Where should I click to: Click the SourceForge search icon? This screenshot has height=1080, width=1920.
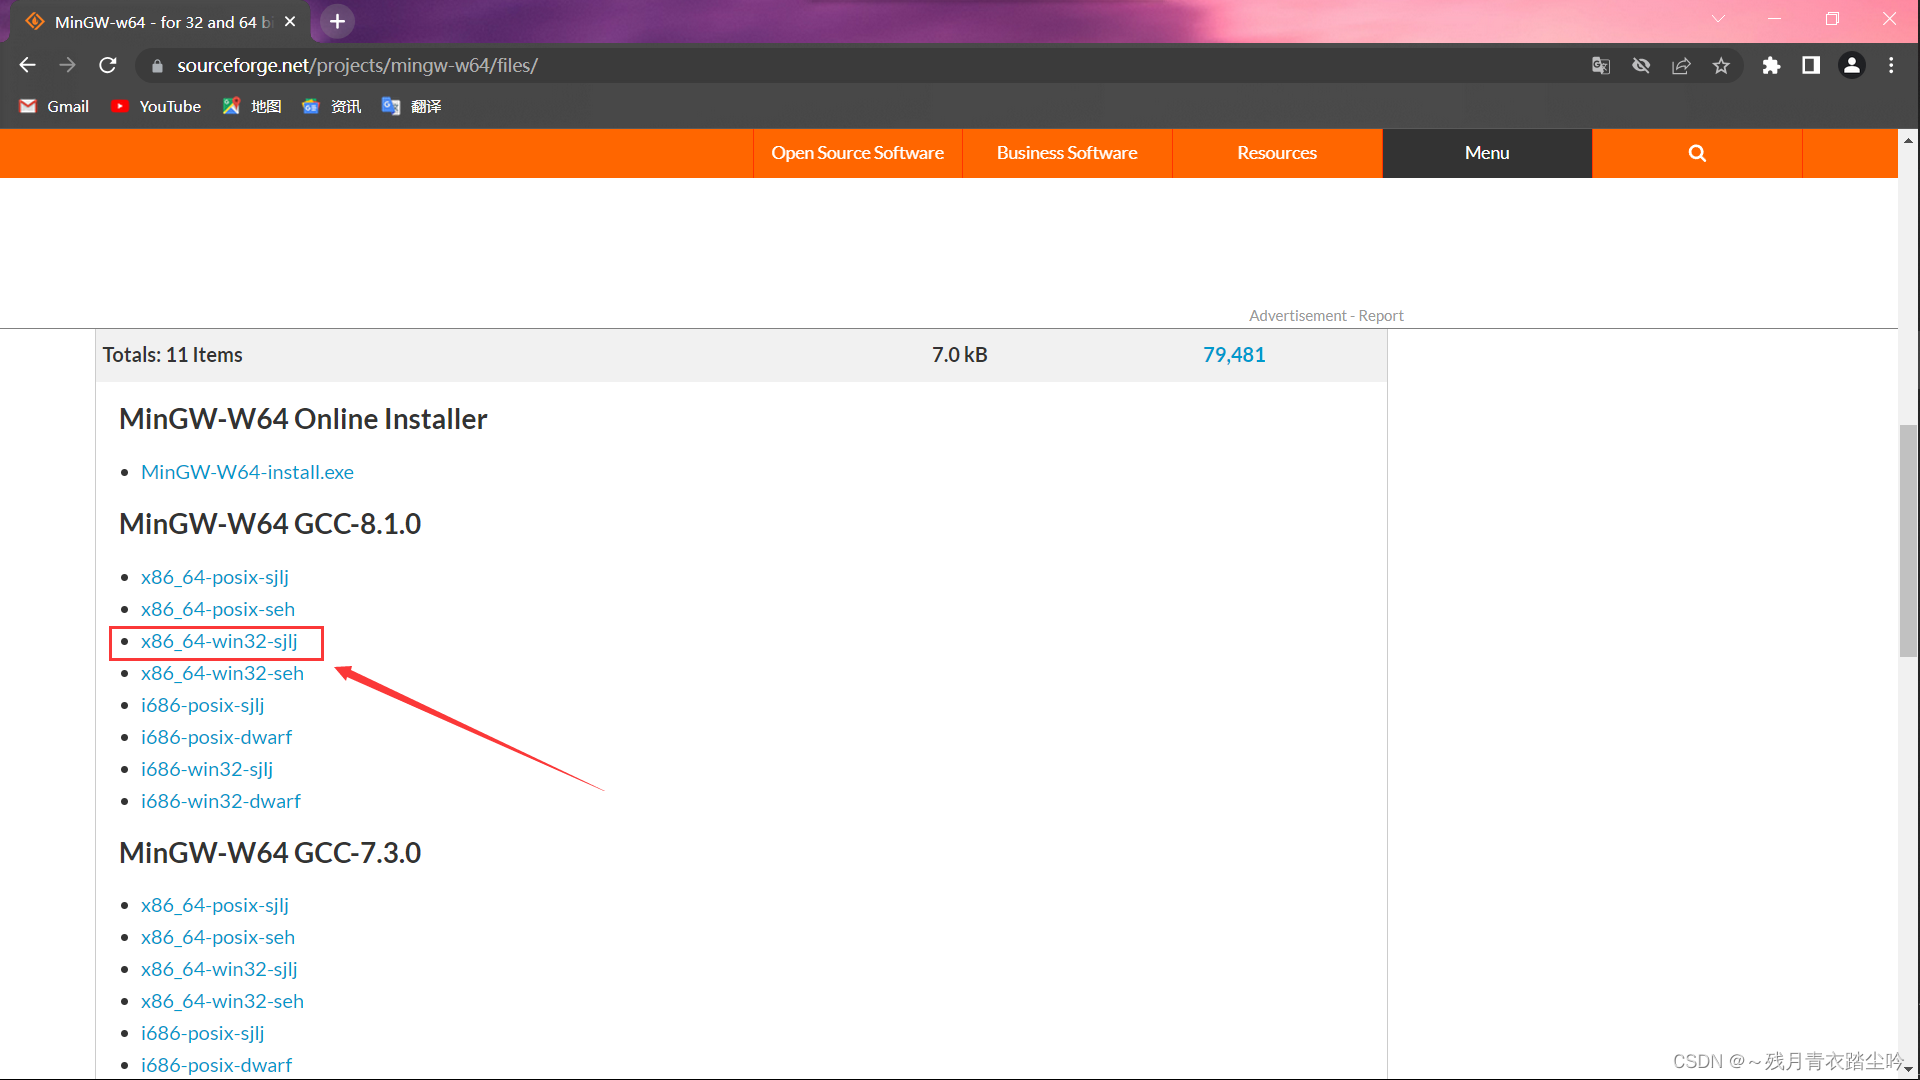[1696, 153]
